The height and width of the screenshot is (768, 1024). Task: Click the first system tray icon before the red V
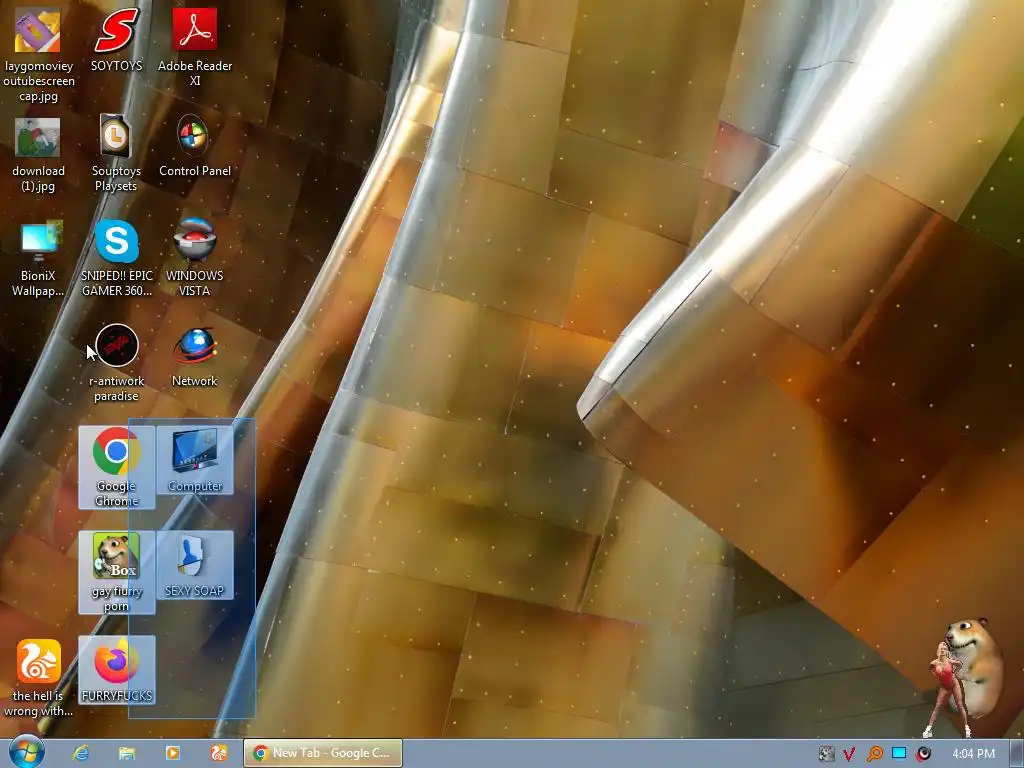click(826, 754)
